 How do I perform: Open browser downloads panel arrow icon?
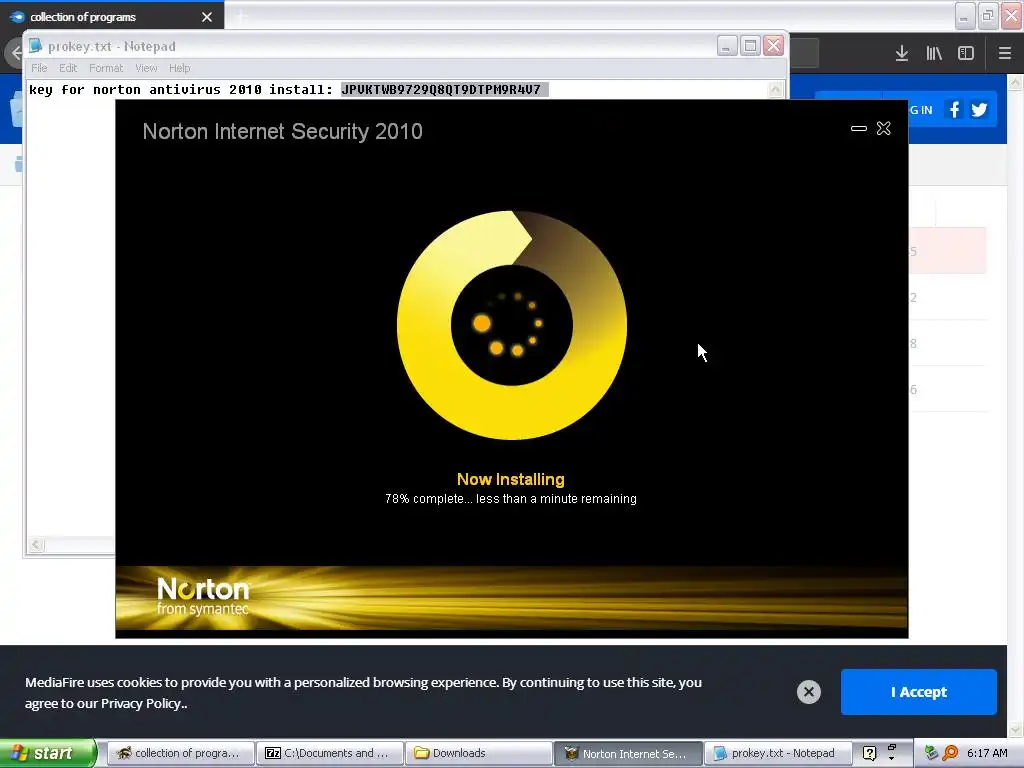pos(902,54)
